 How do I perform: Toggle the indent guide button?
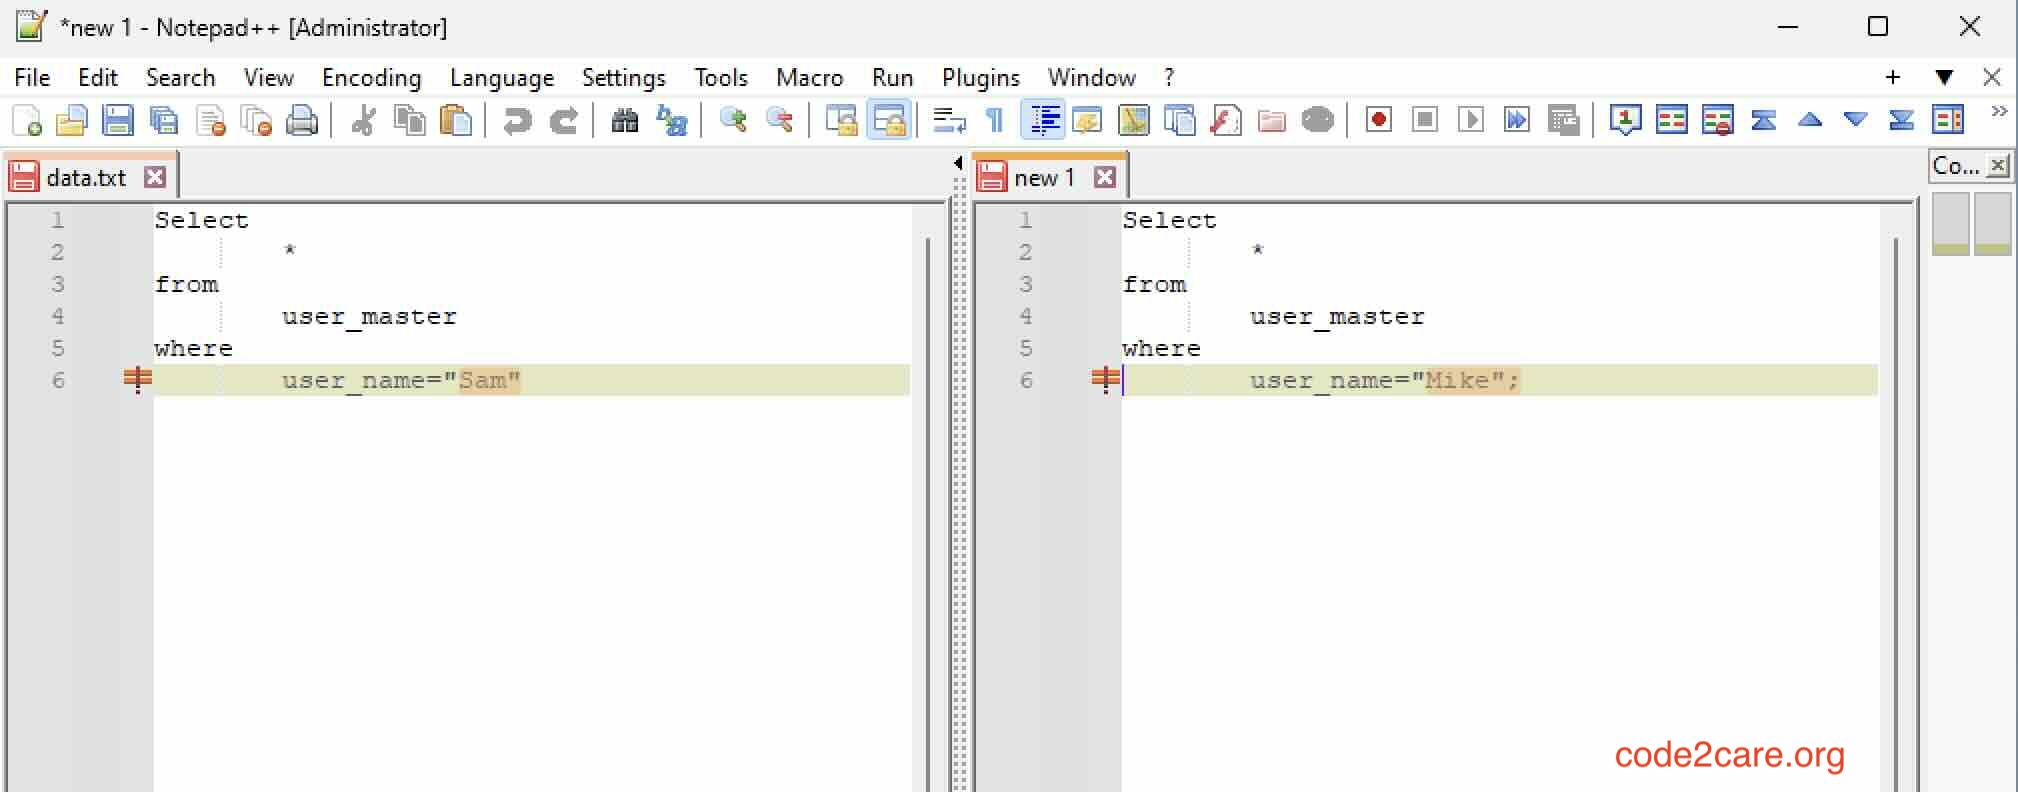point(1042,121)
